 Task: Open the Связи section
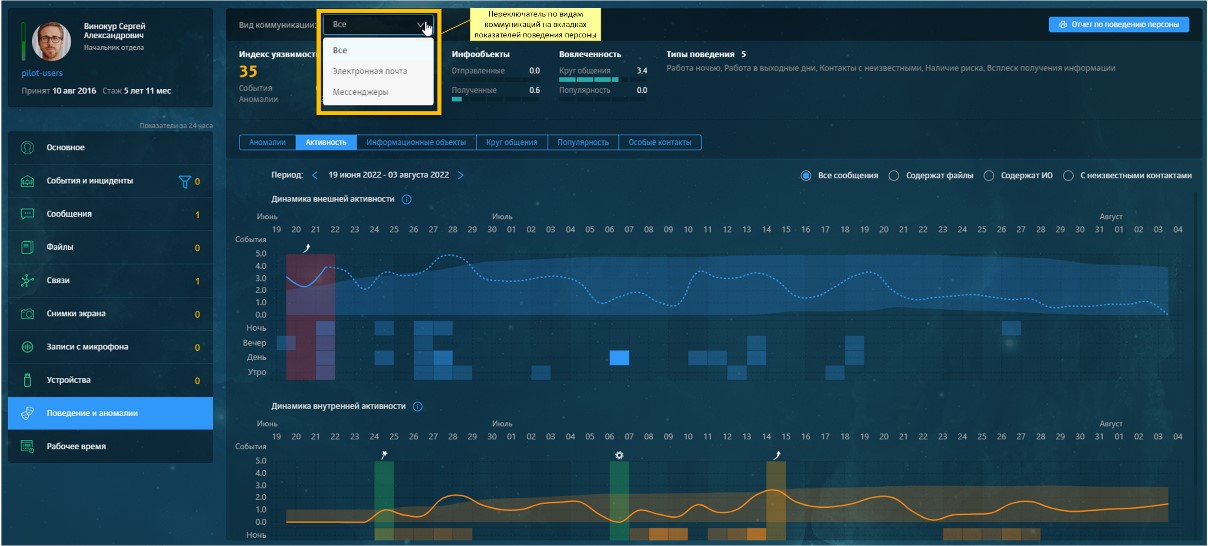click(x=110, y=281)
